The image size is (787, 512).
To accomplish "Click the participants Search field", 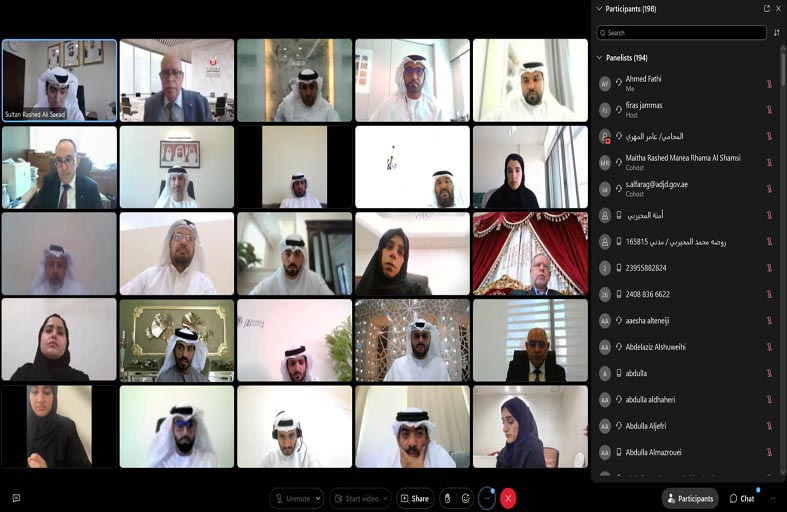I will tap(681, 33).
